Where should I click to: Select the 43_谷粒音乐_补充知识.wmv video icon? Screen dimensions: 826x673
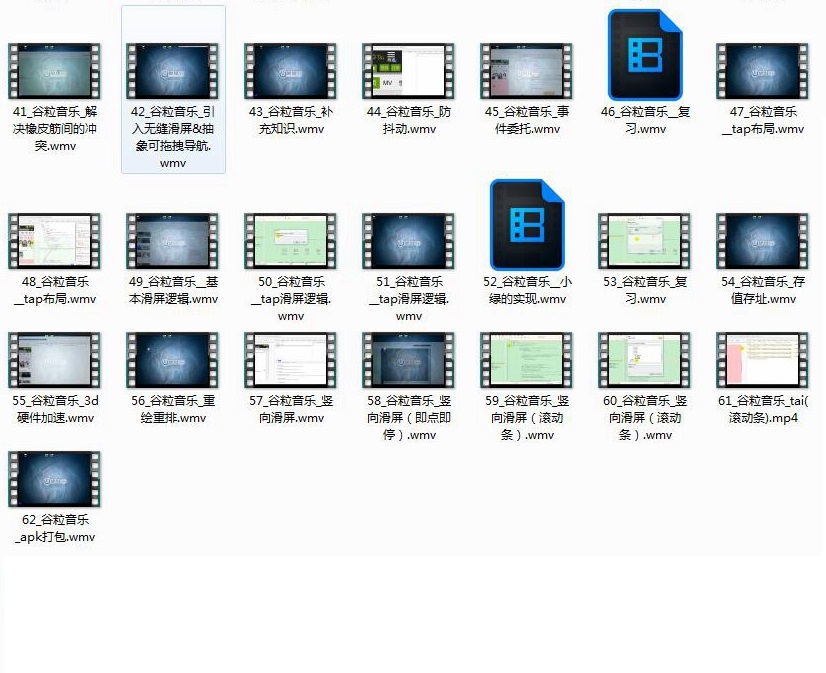point(290,72)
